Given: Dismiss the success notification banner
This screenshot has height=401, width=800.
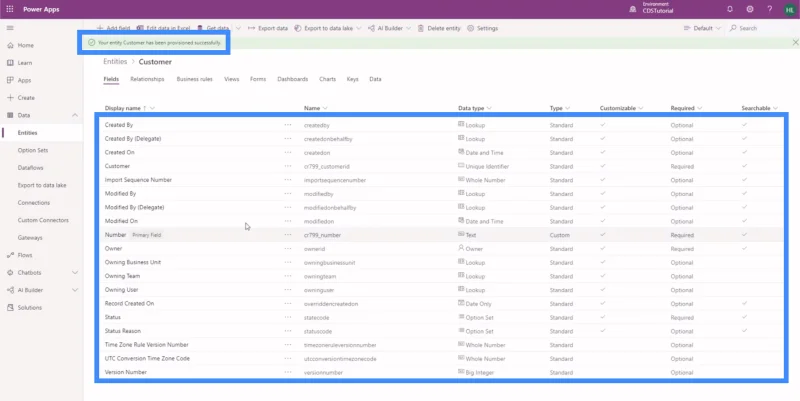Looking at the screenshot, I should [795, 43].
